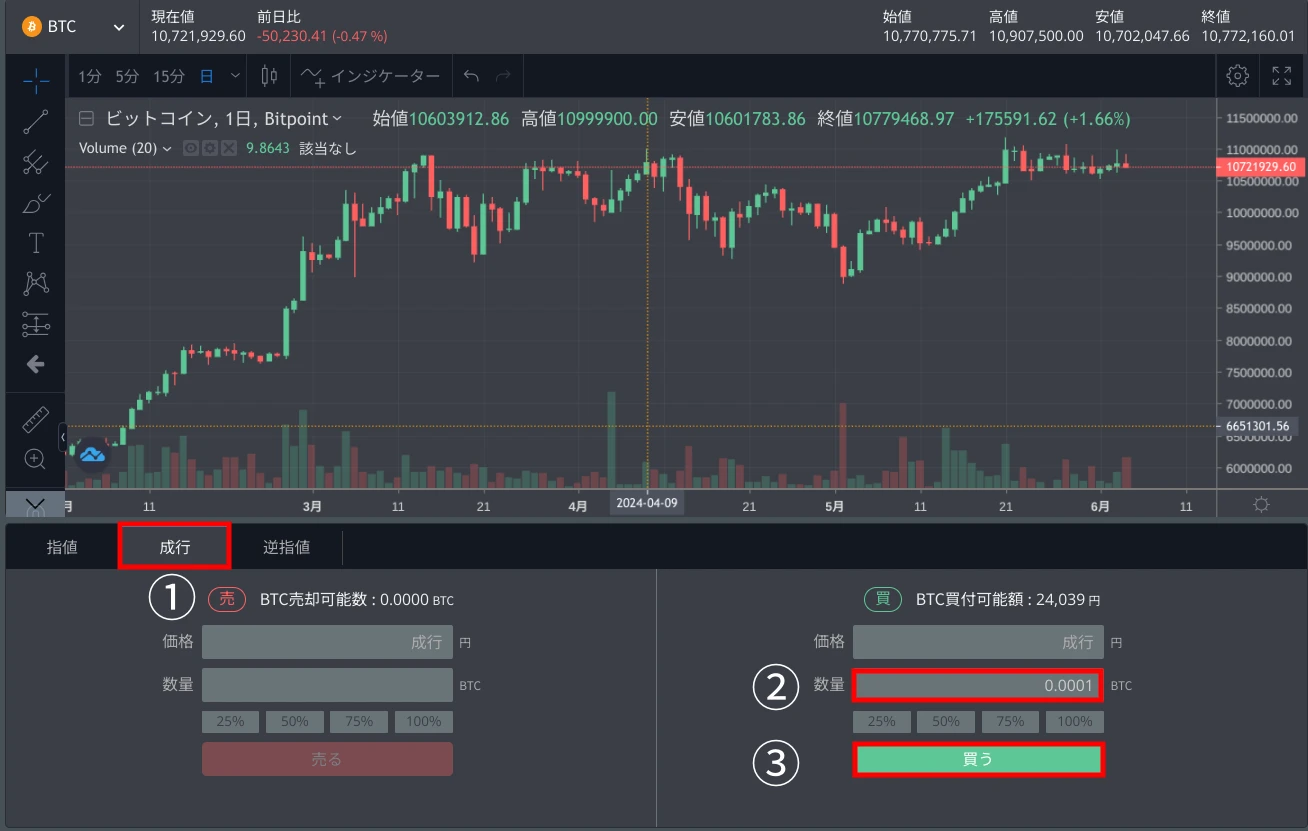Click the 10721929.60 current price label
Viewport: 1308px width, 831px height.
point(1260,167)
